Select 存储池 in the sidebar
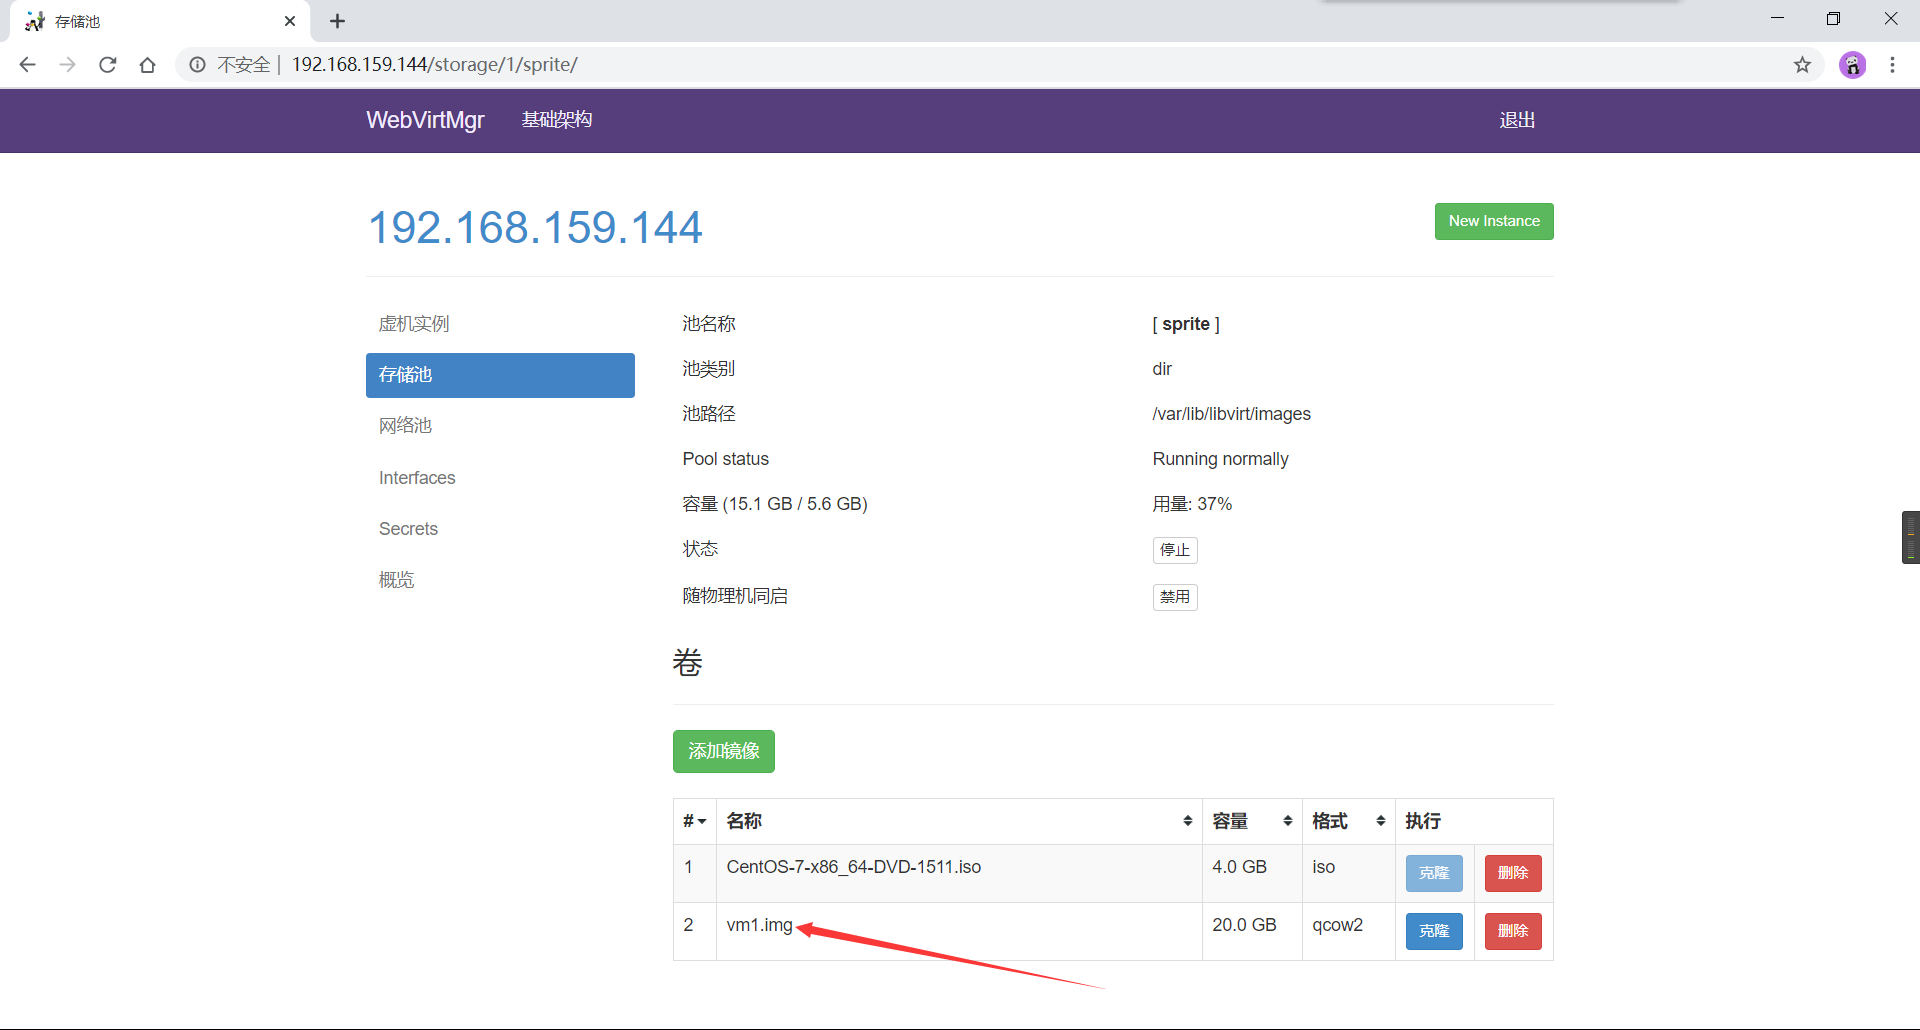Viewport: 1920px width, 1030px height. (500, 375)
